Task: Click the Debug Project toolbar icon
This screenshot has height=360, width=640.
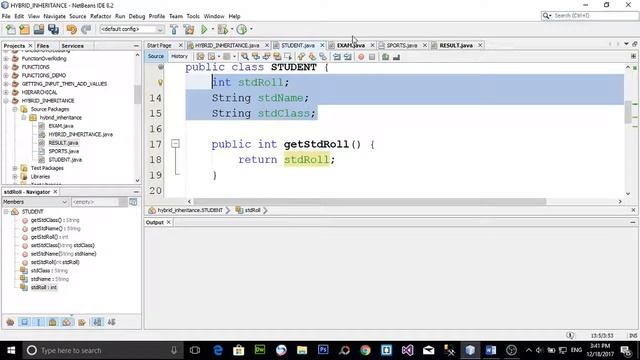Action: coord(222,29)
